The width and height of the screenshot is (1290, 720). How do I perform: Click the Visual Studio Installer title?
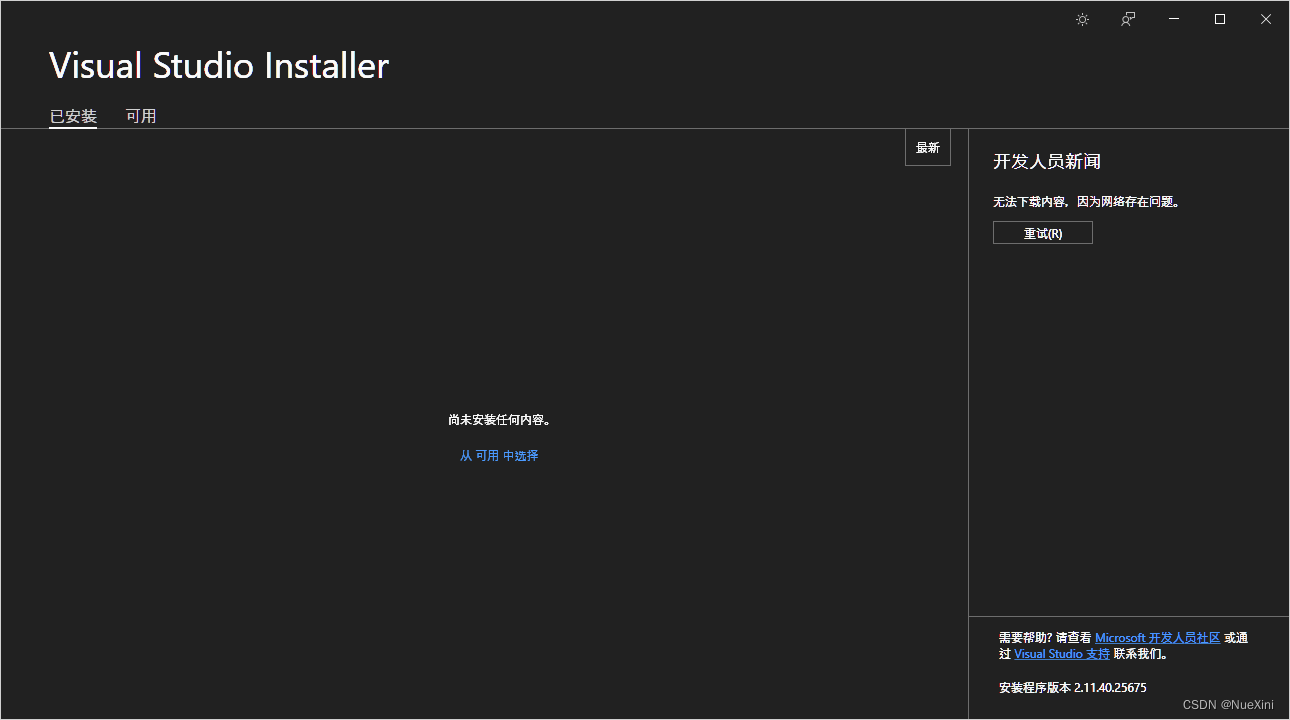[219, 66]
